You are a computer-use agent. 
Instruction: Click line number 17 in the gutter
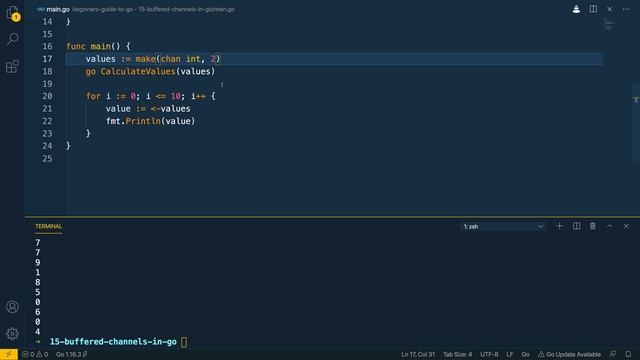(47, 59)
